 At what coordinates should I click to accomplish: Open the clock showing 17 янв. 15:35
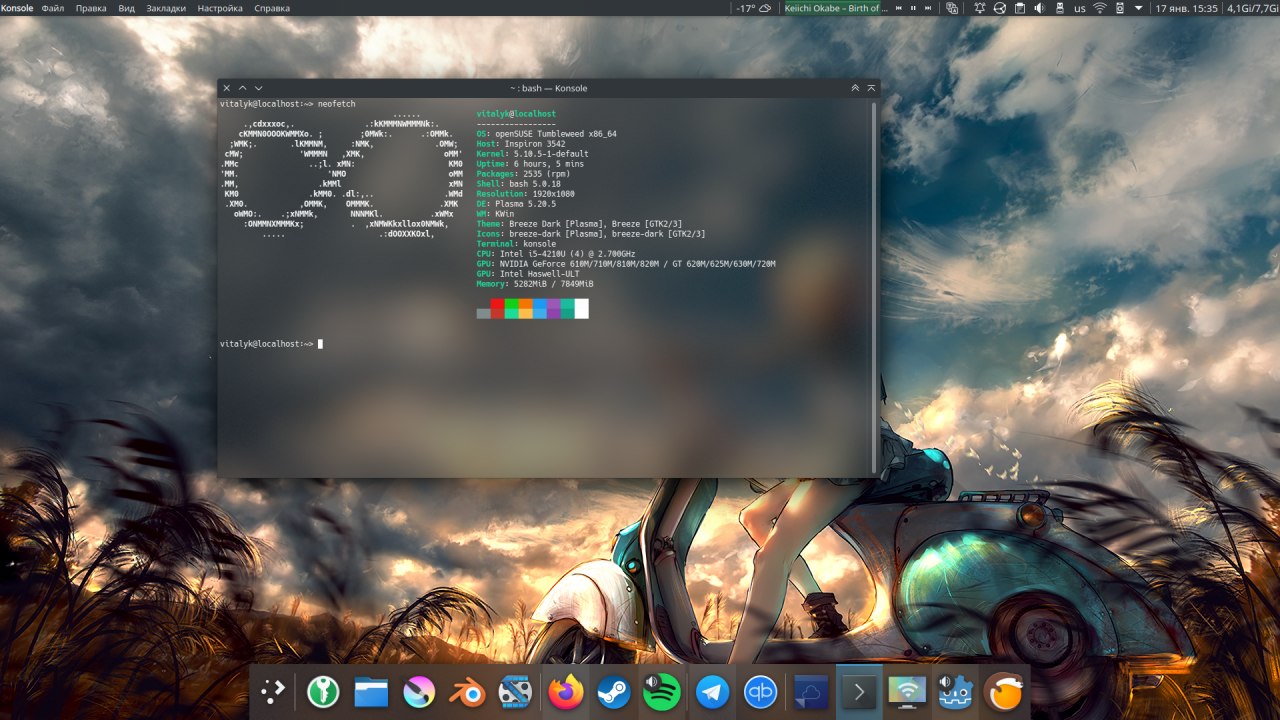click(x=1187, y=8)
